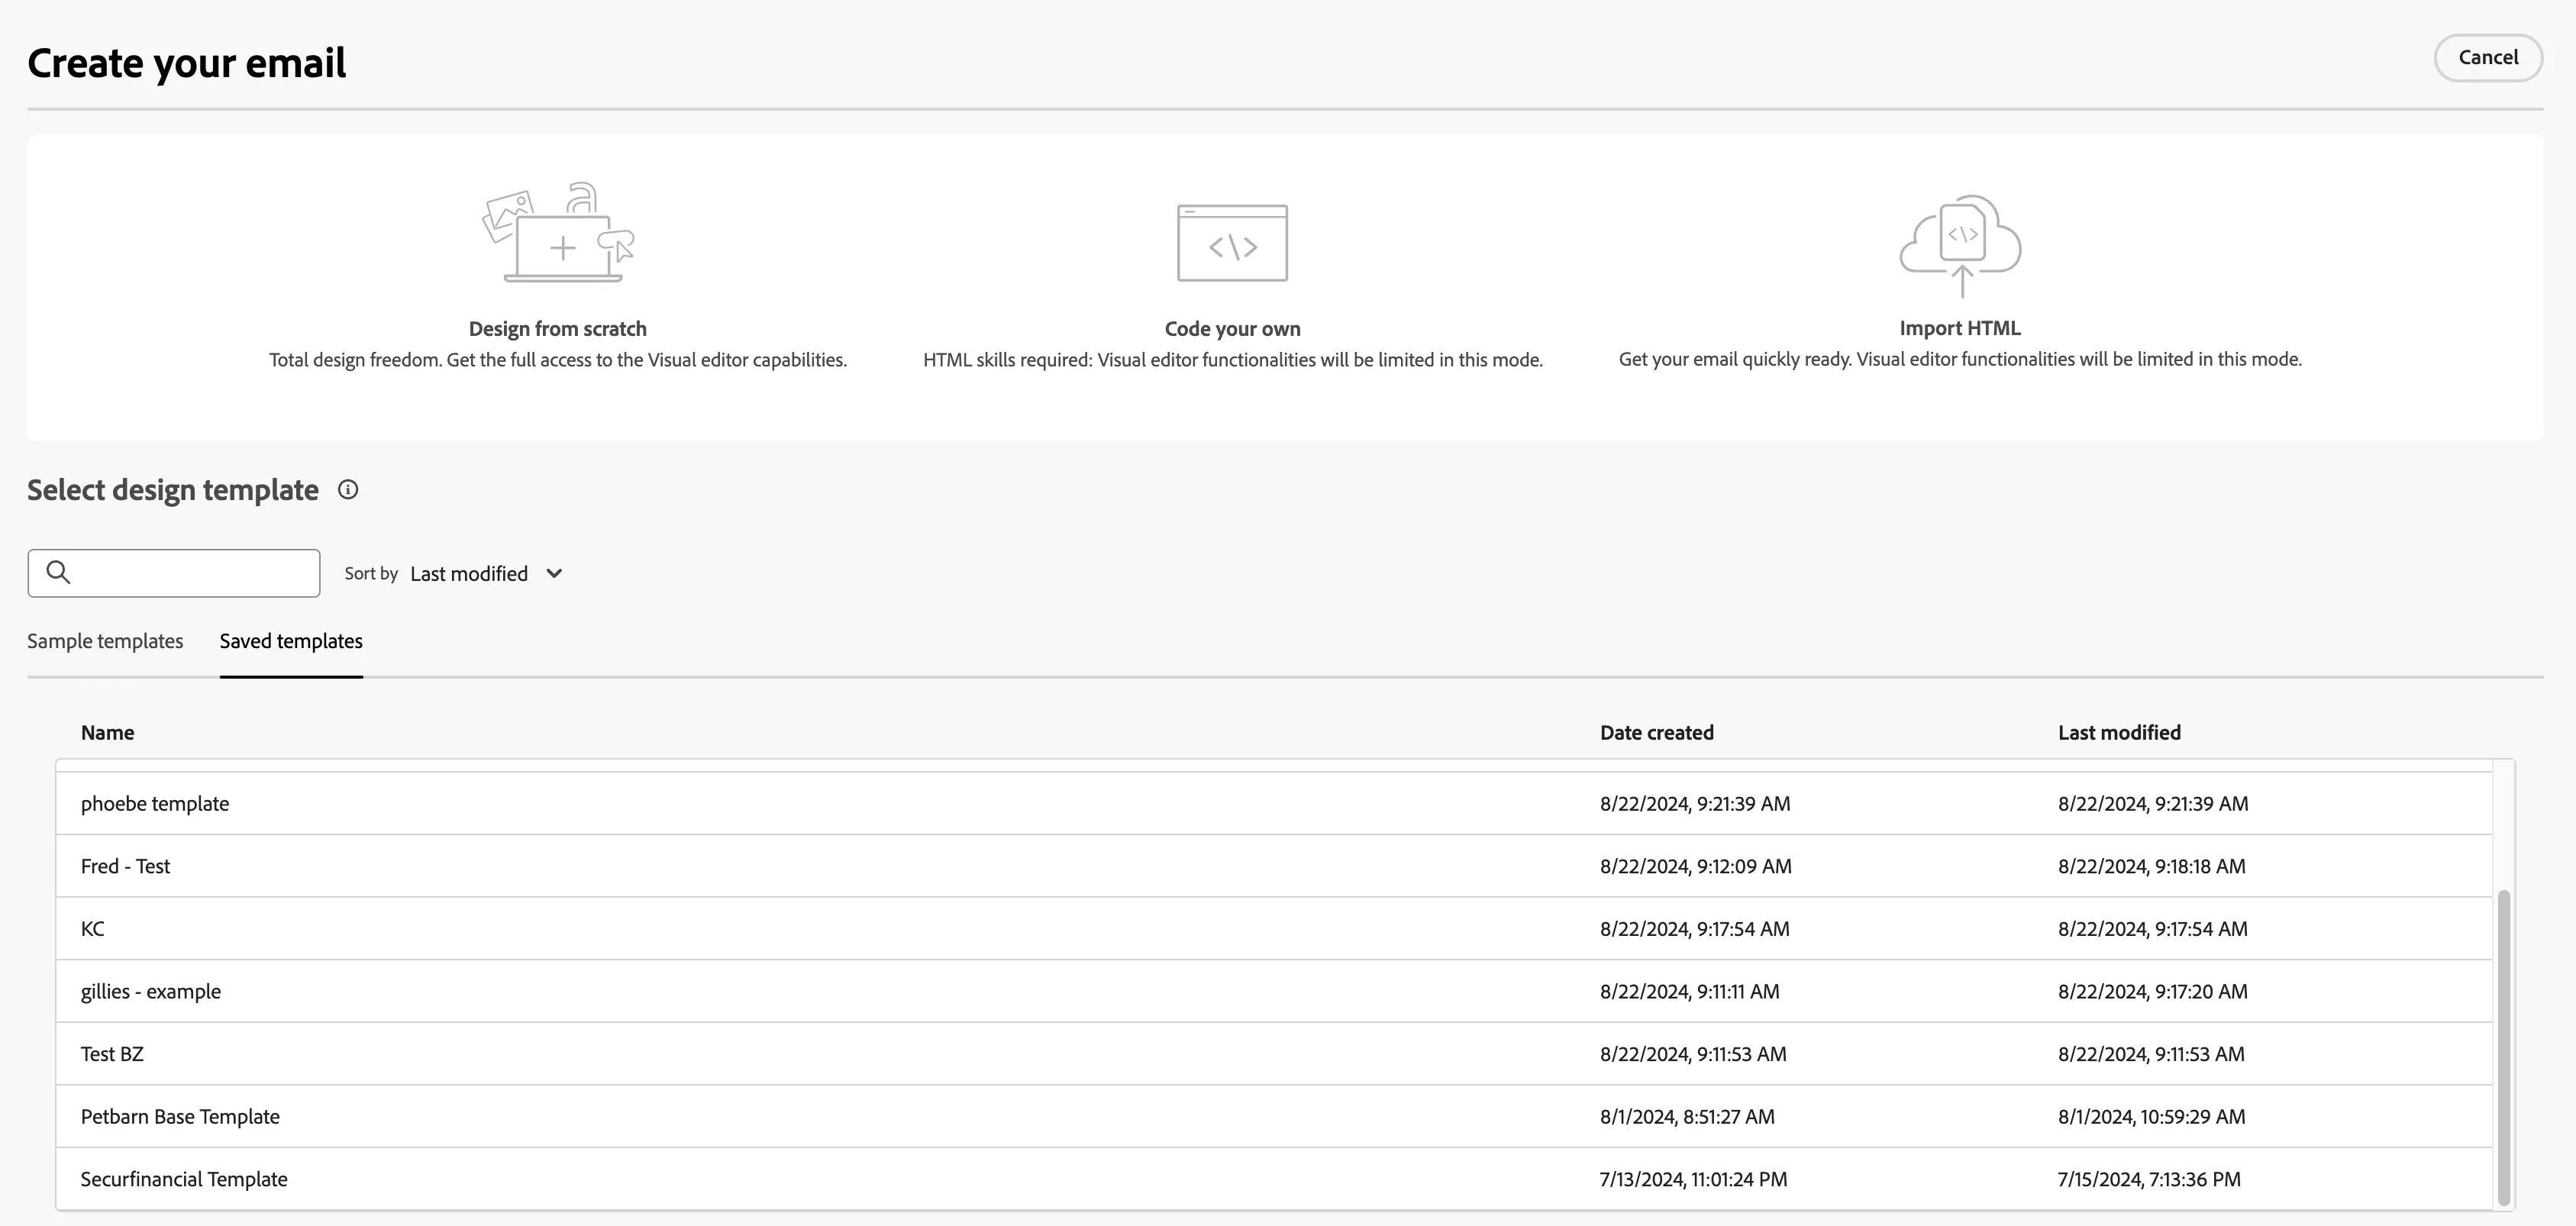Viewport: 2576px width, 1226px height.
Task: Pick the KC template
Action: coord(1274,929)
